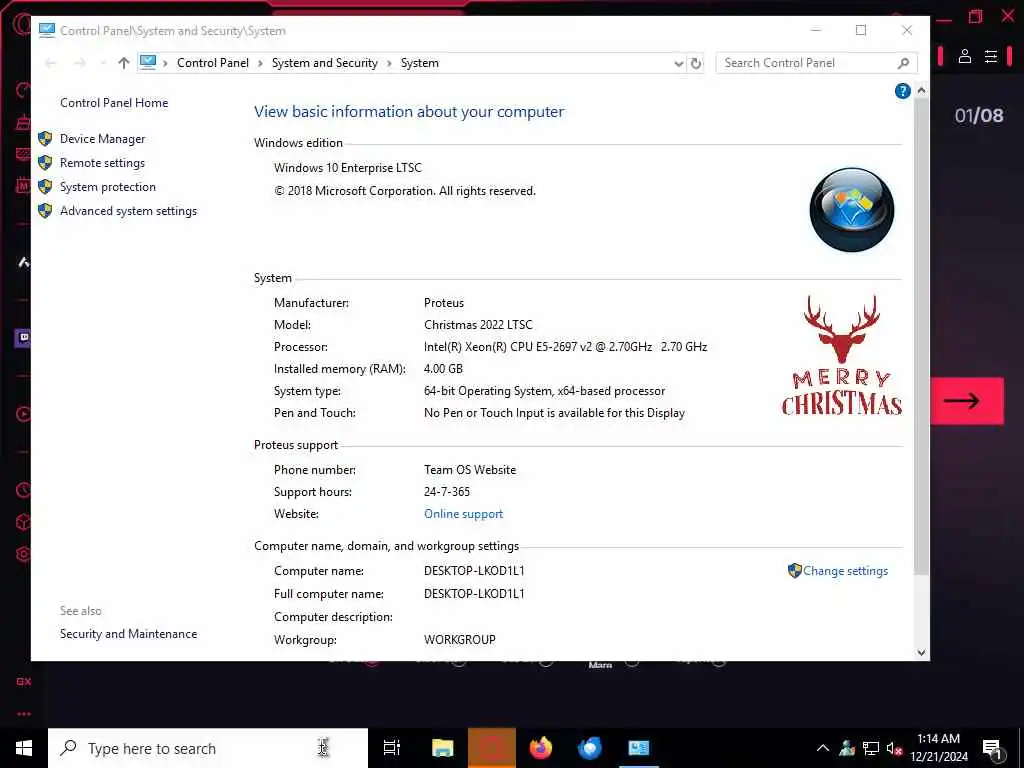The image size is (1024, 768).
Task: Show hidden system tray icons
Action: 823,748
